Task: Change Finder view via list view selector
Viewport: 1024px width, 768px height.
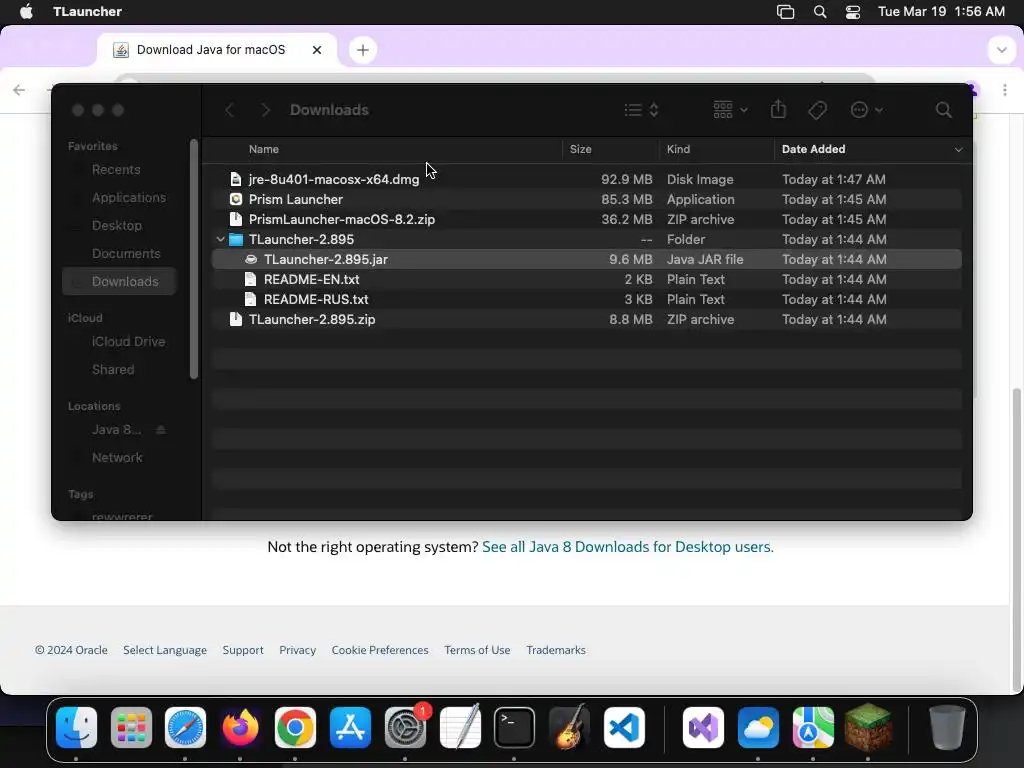Action: (x=641, y=110)
